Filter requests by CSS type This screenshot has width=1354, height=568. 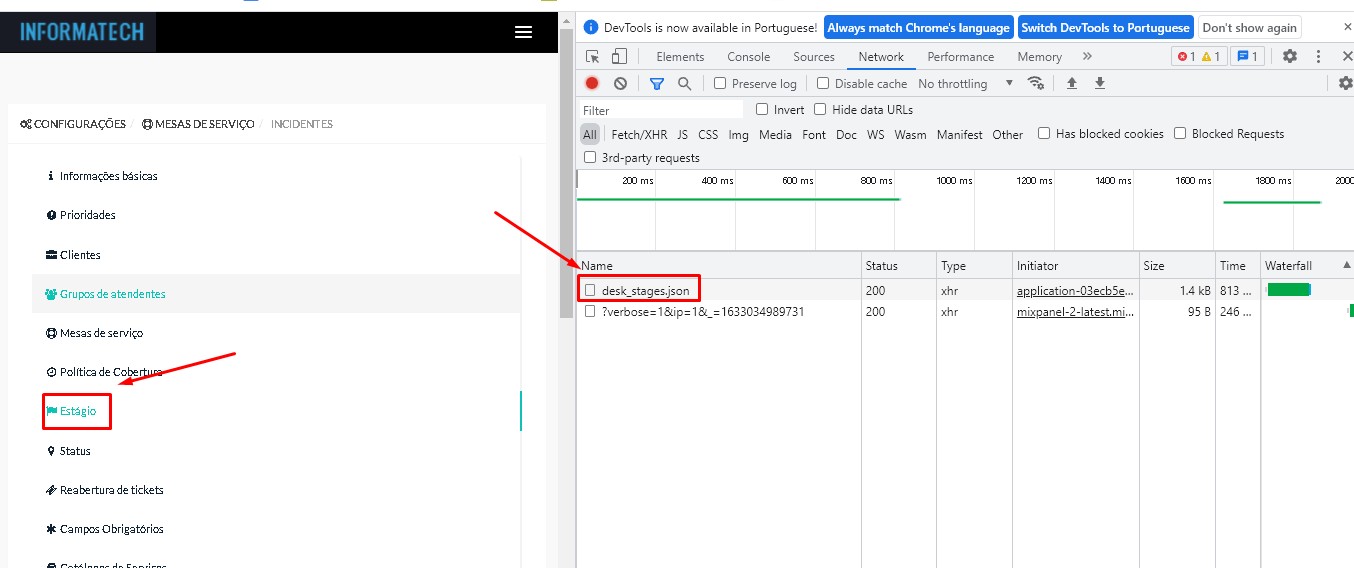pos(708,134)
